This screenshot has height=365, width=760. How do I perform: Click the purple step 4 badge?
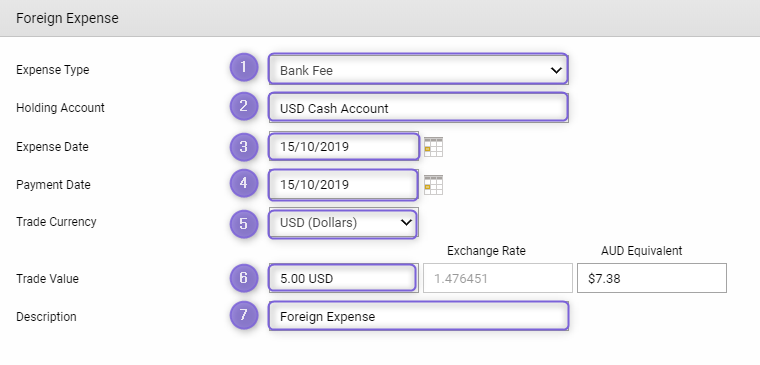tap(243, 183)
